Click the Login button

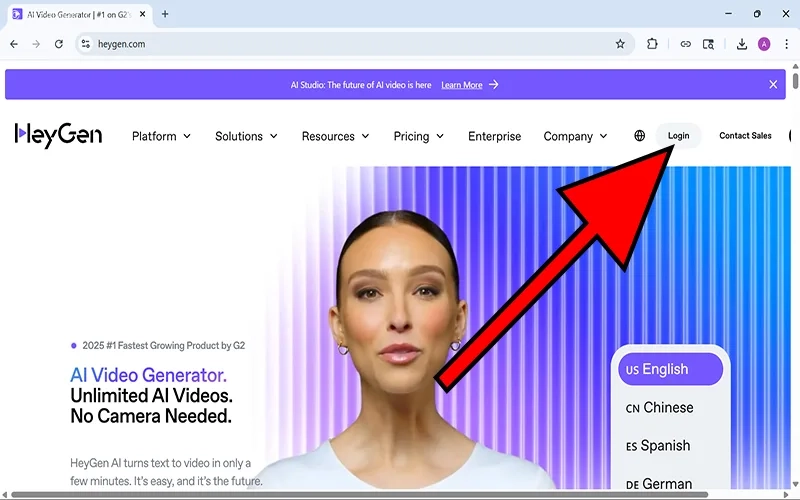tap(678, 136)
